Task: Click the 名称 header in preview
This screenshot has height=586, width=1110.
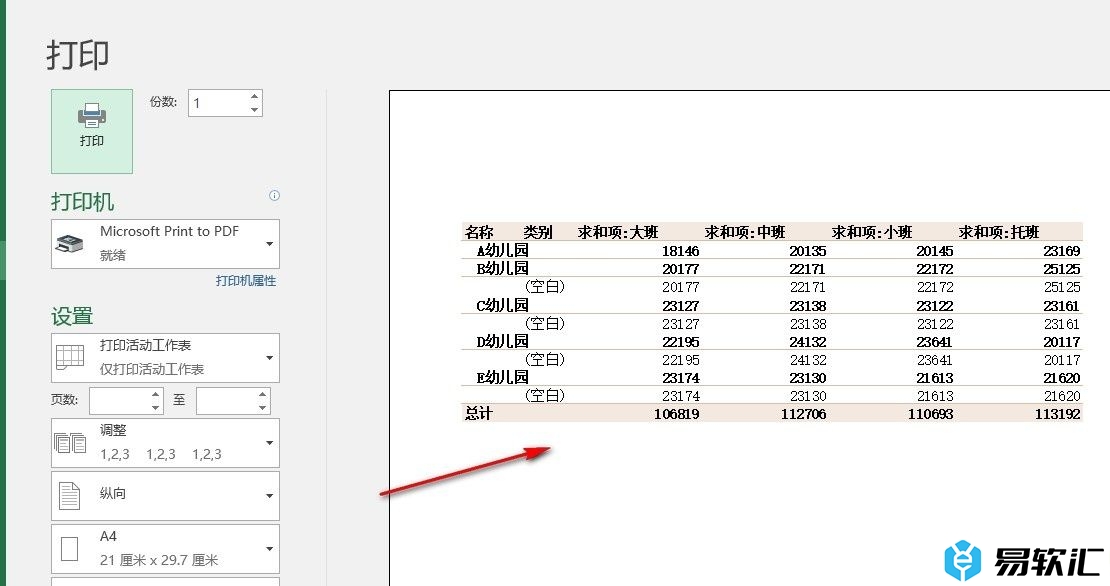Action: click(479, 231)
